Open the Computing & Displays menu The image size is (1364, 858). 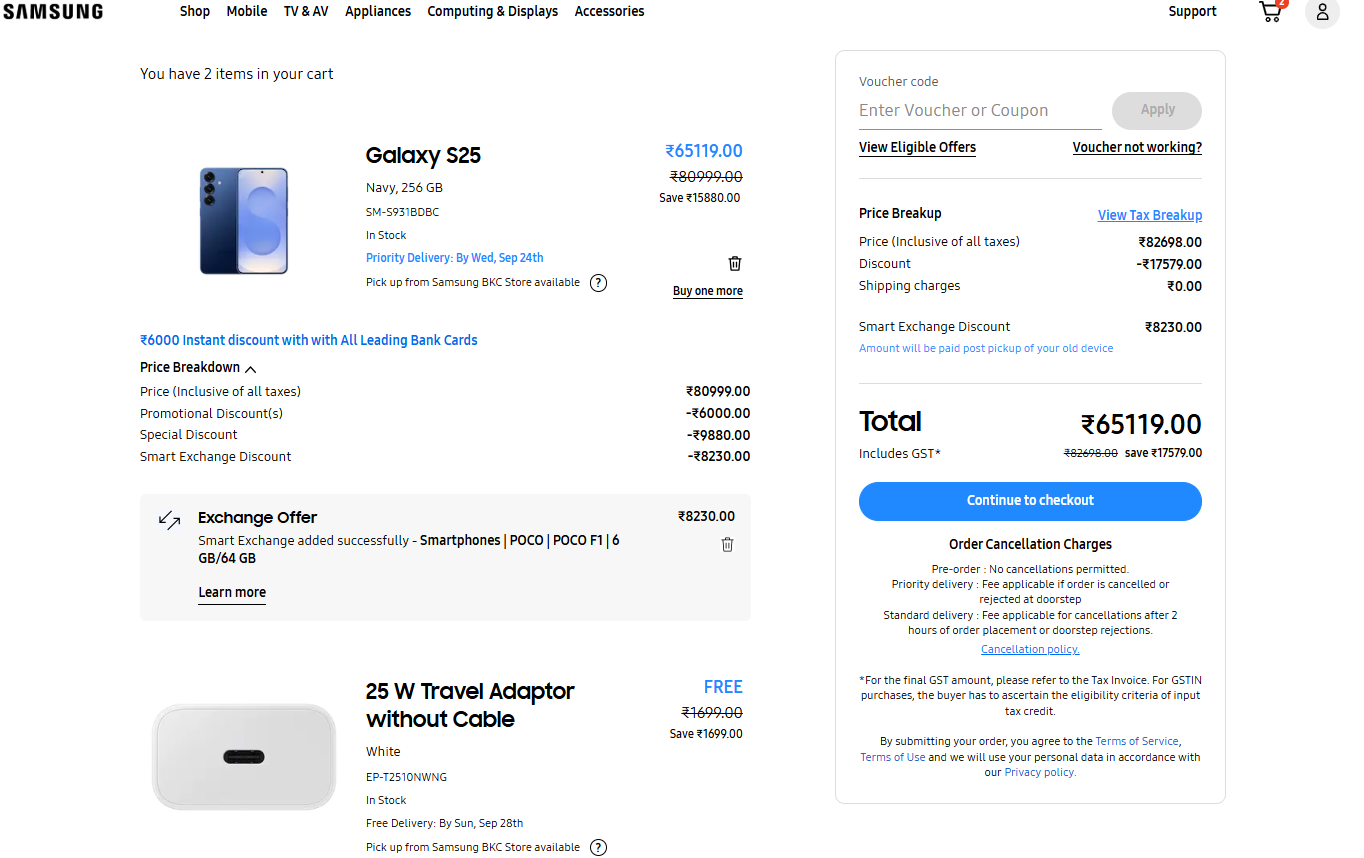click(492, 12)
